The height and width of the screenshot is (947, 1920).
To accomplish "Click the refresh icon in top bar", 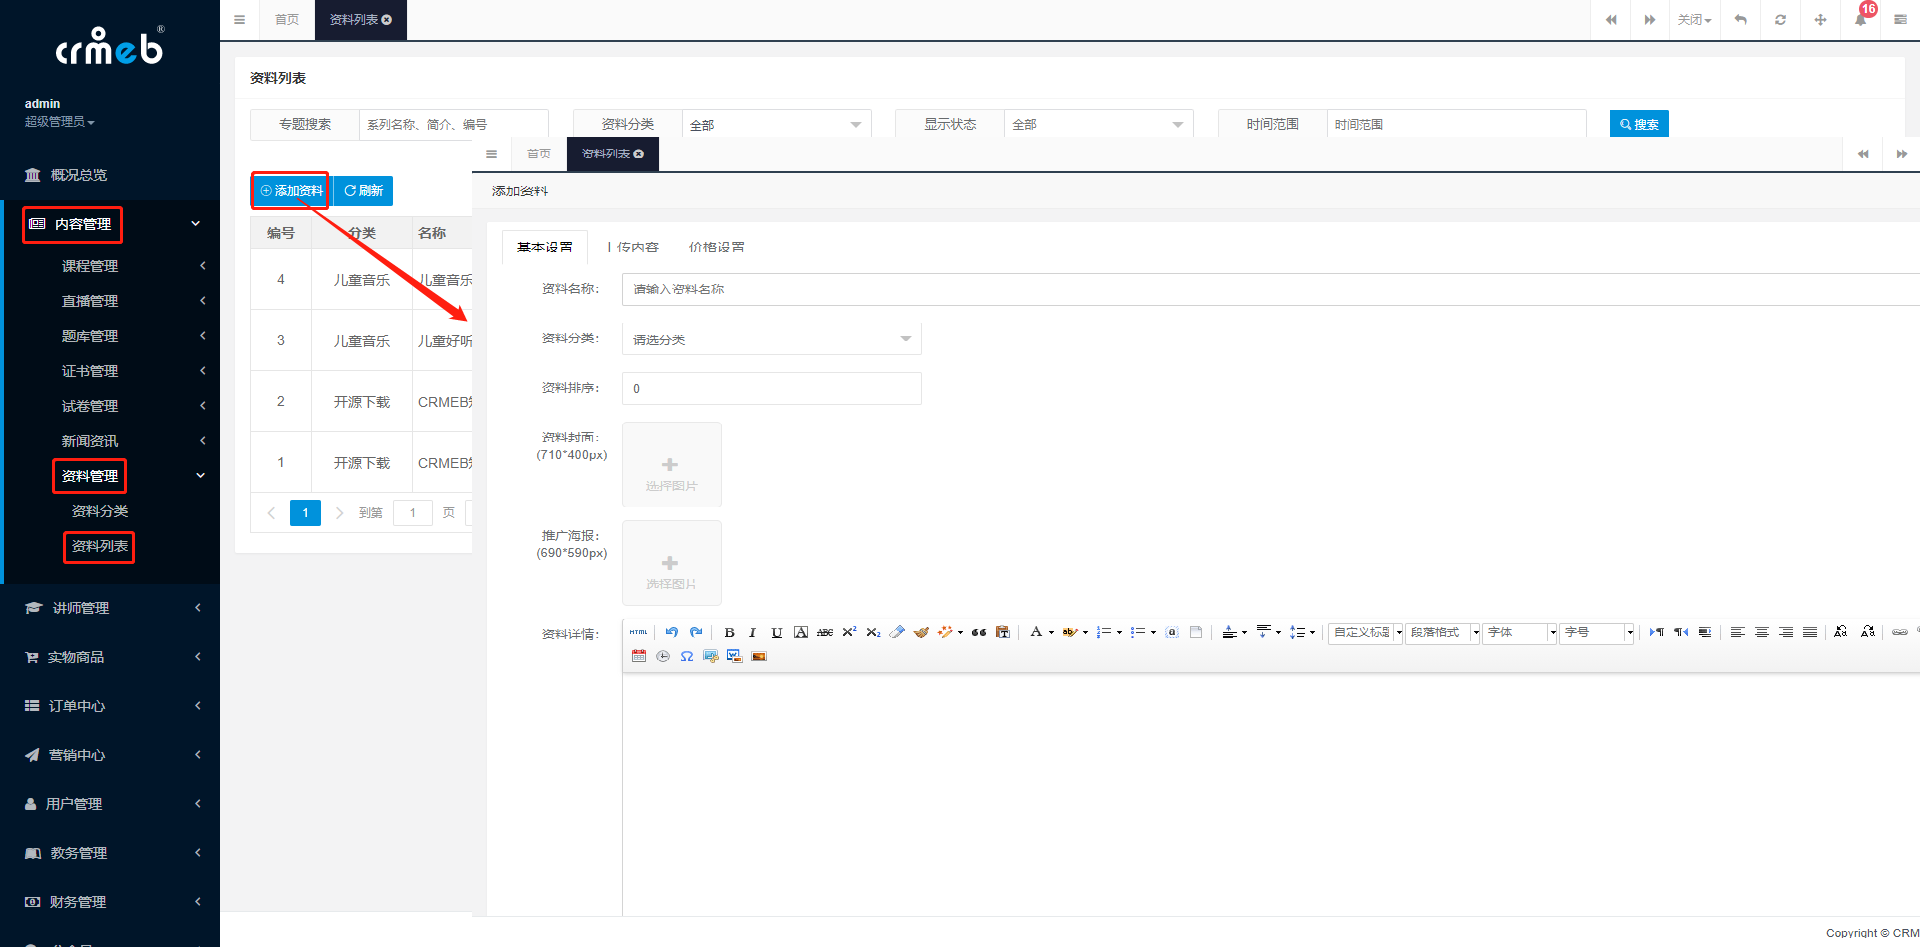I will [x=1780, y=20].
